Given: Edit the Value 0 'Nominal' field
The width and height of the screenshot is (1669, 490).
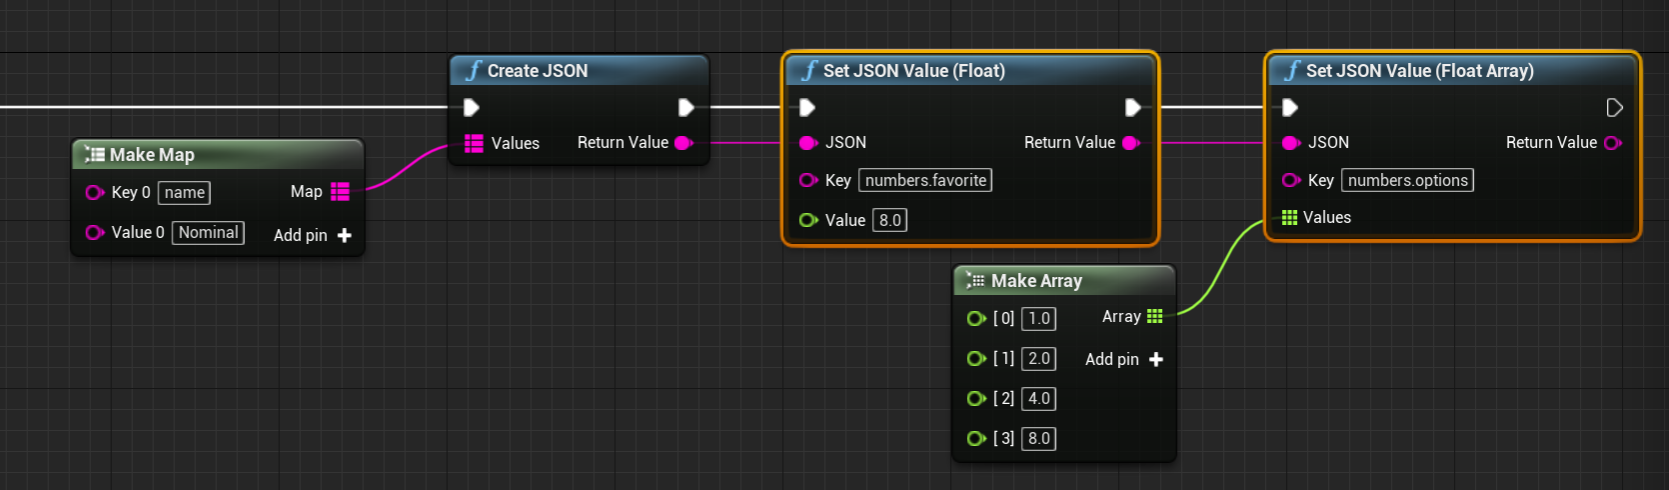Looking at the screenshot, I should (x=208, y=233).
